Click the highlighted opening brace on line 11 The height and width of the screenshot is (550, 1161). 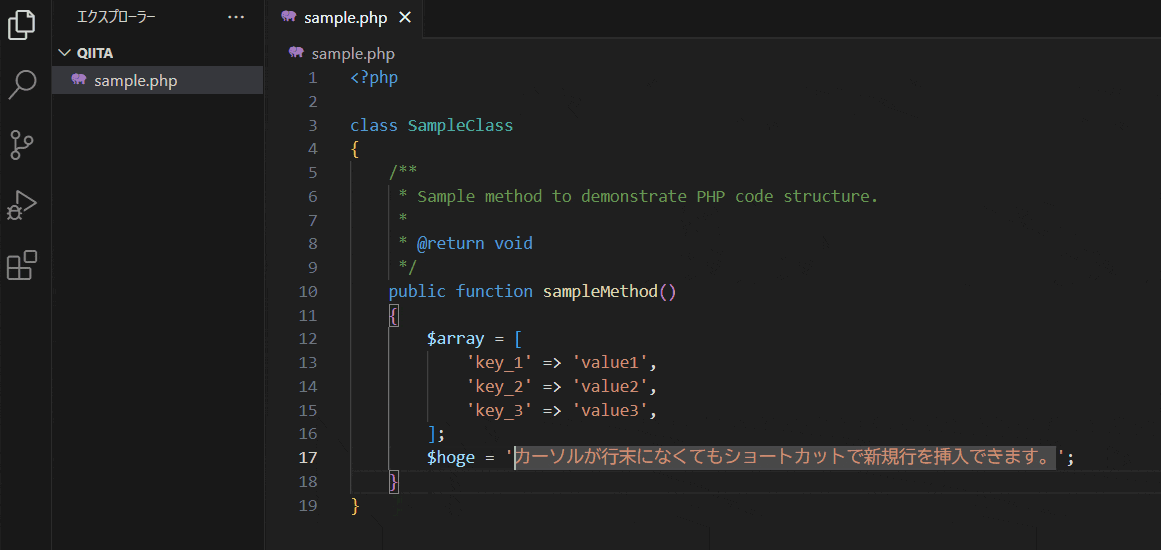pos(394,315)
